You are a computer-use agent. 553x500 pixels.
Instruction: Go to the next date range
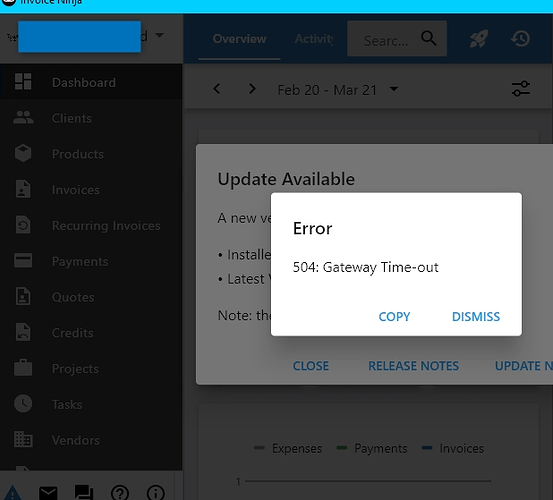[x=252, y=89]
